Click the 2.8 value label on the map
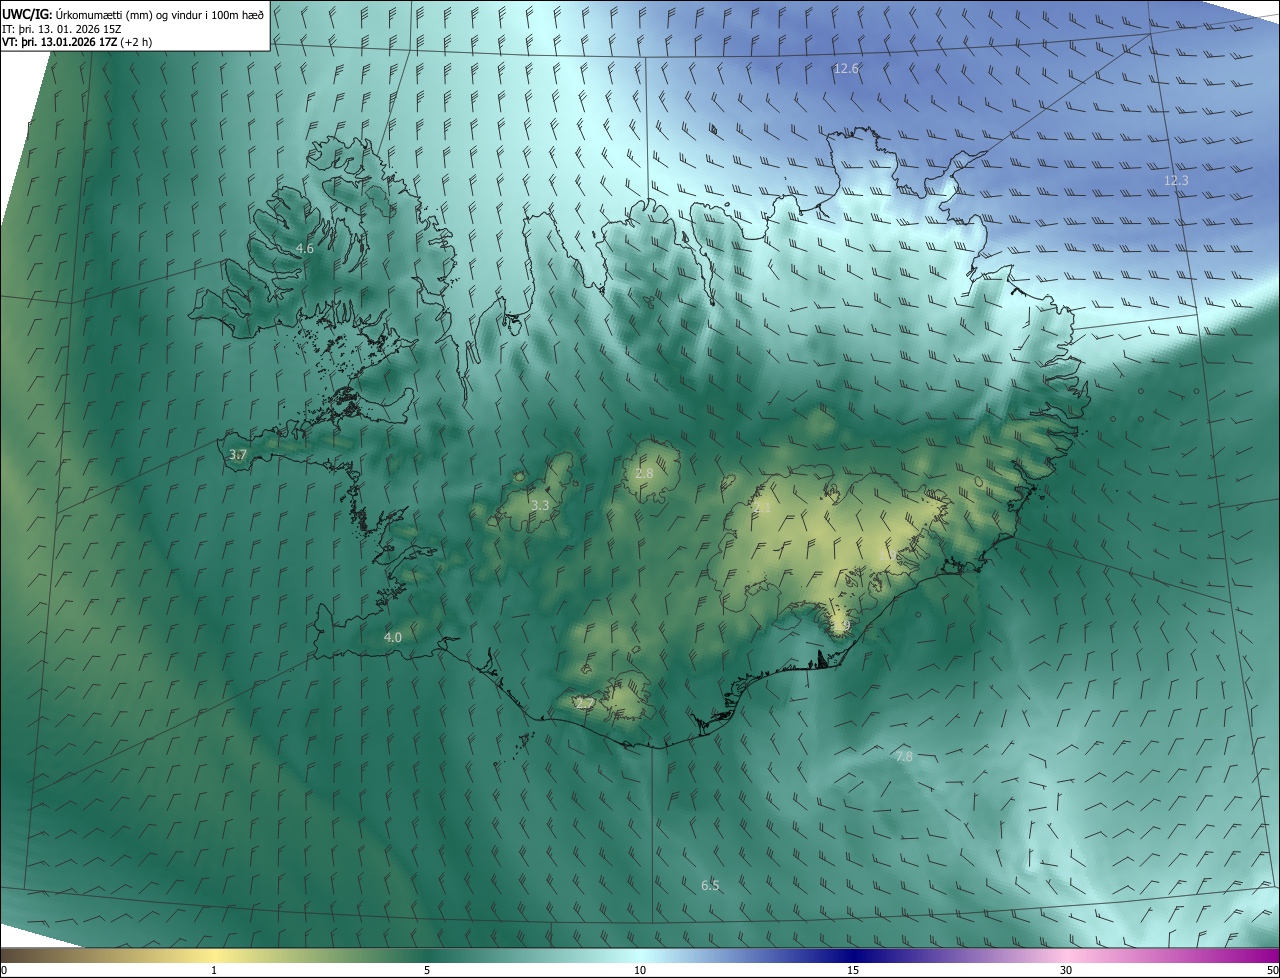Image resolution: width=1280 pixels, height=978 pixels. 644,474
